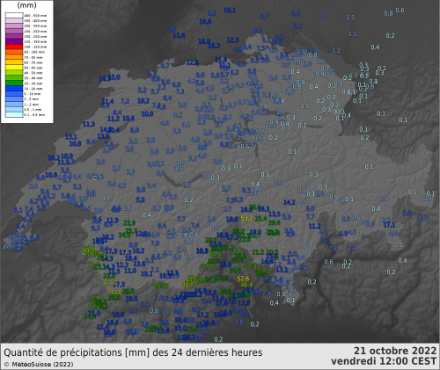Viewport: 440px width, 370px height.
Task: Select the date text '21 octobre 2022'
Action: point(395,351)
